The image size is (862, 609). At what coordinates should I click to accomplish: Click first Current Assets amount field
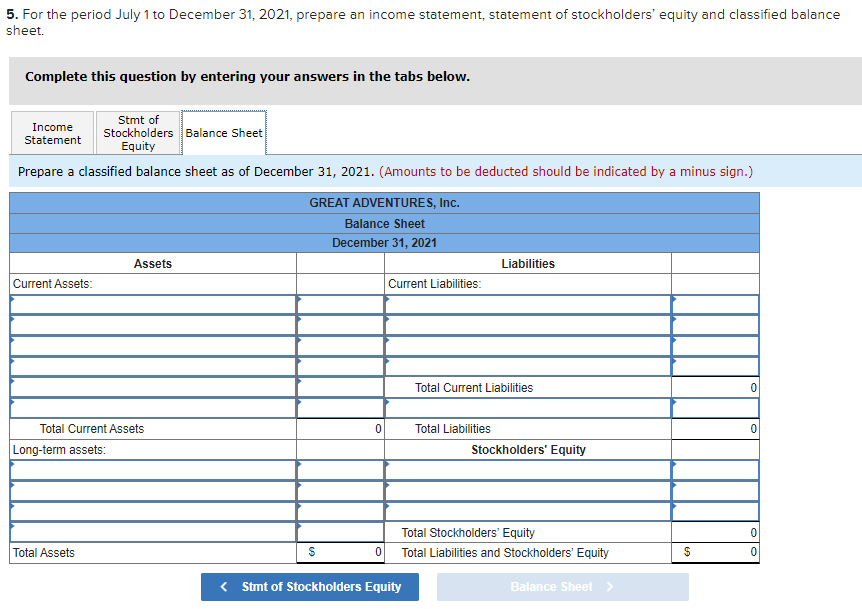pos(340,304)
